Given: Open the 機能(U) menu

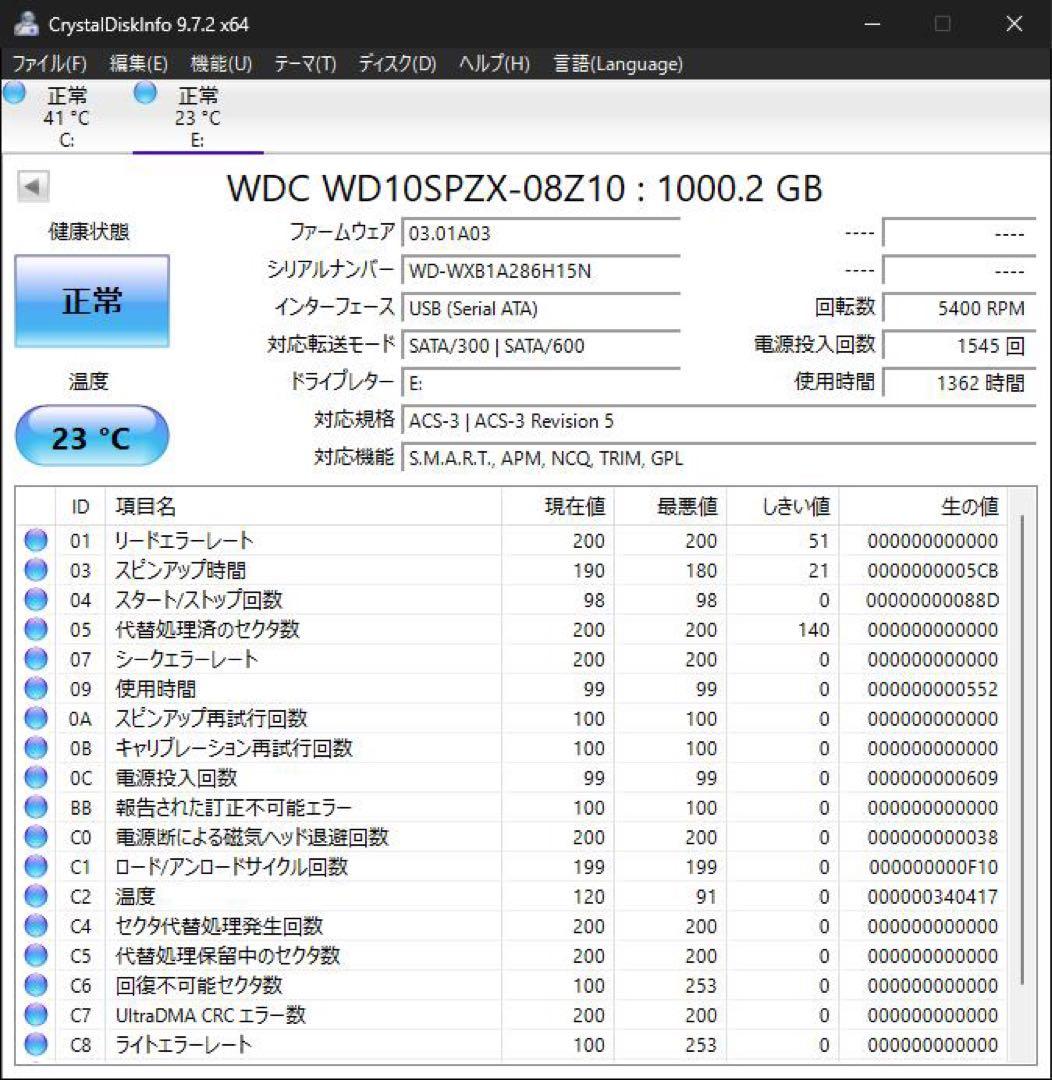Looking at the screenshot, I should pyautogui.click(x=216, y=63).
